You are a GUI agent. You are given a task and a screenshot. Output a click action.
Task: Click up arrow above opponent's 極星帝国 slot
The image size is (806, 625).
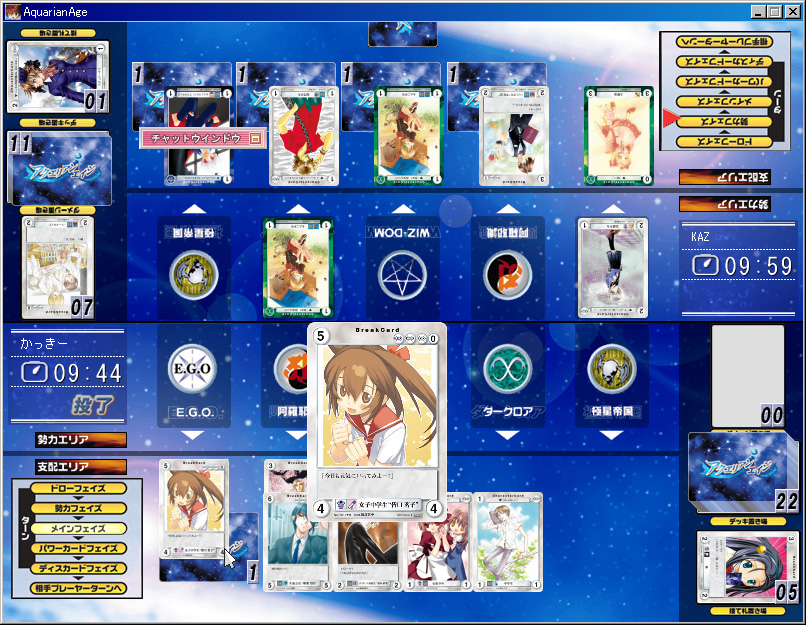[194, 209]
